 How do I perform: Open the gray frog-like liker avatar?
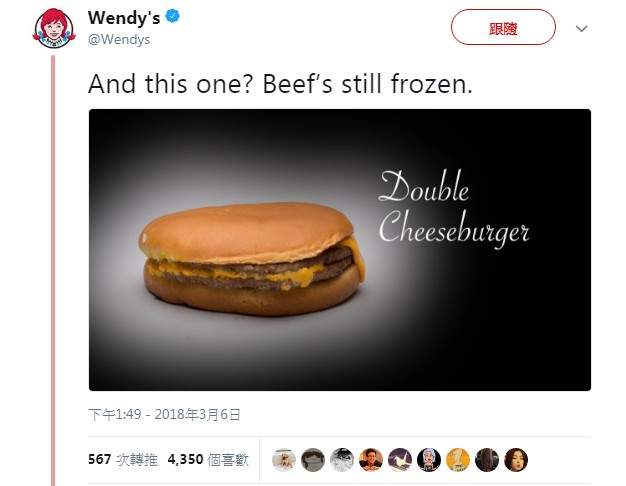point(313,460)
